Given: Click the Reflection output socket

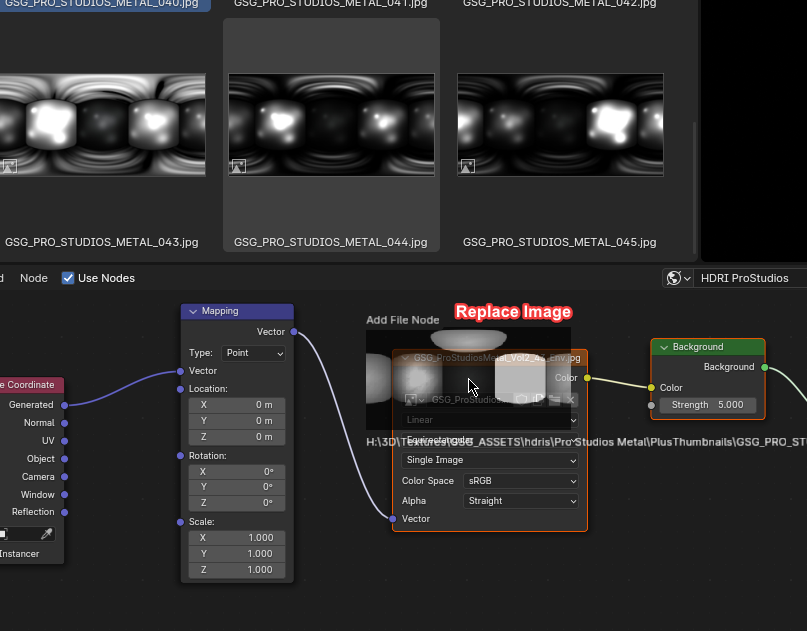Looking at the screenshot, I should [x=64, y=512].
